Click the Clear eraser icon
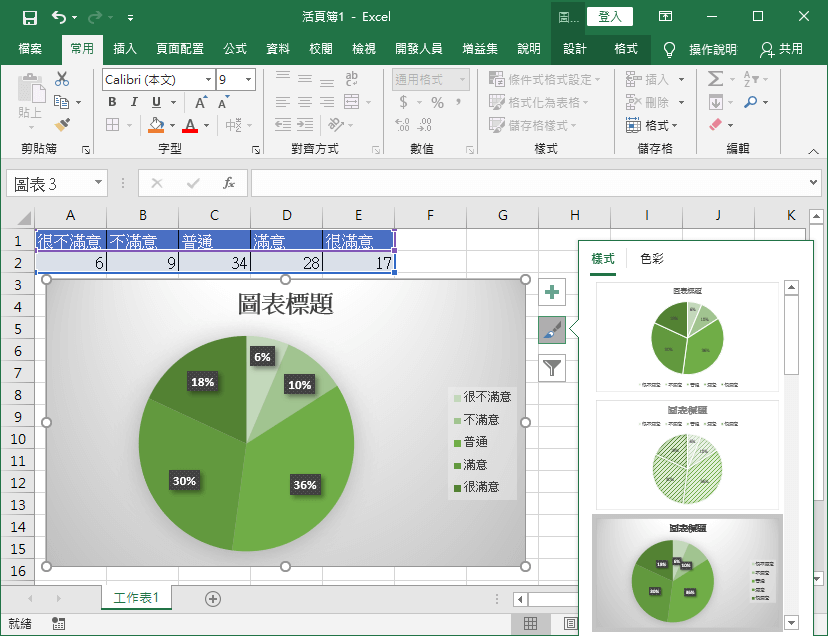 [x=715, y=125]
